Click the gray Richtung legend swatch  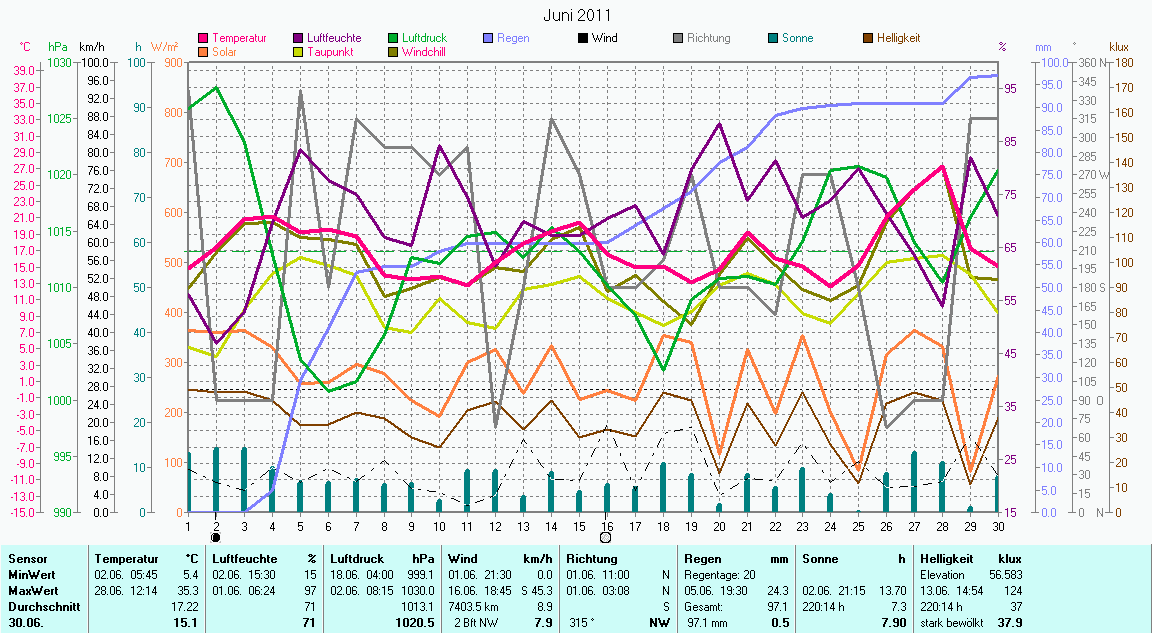click(677, 39)
